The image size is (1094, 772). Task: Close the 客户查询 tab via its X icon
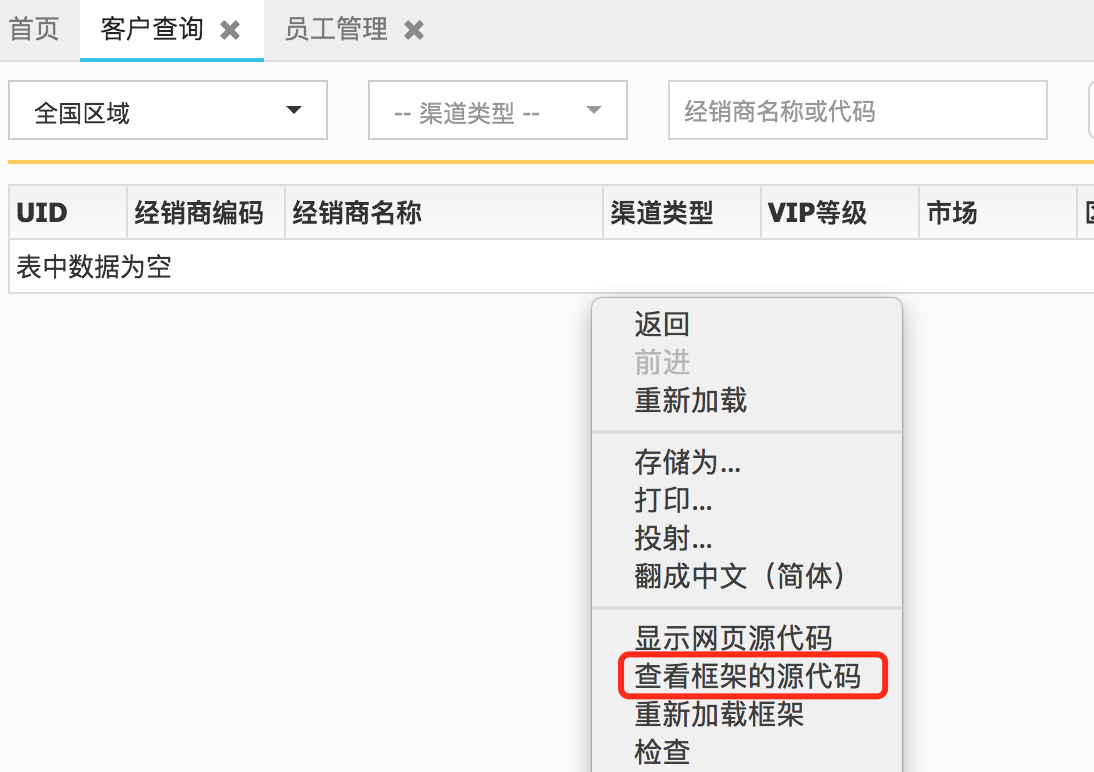coord(230,30)
